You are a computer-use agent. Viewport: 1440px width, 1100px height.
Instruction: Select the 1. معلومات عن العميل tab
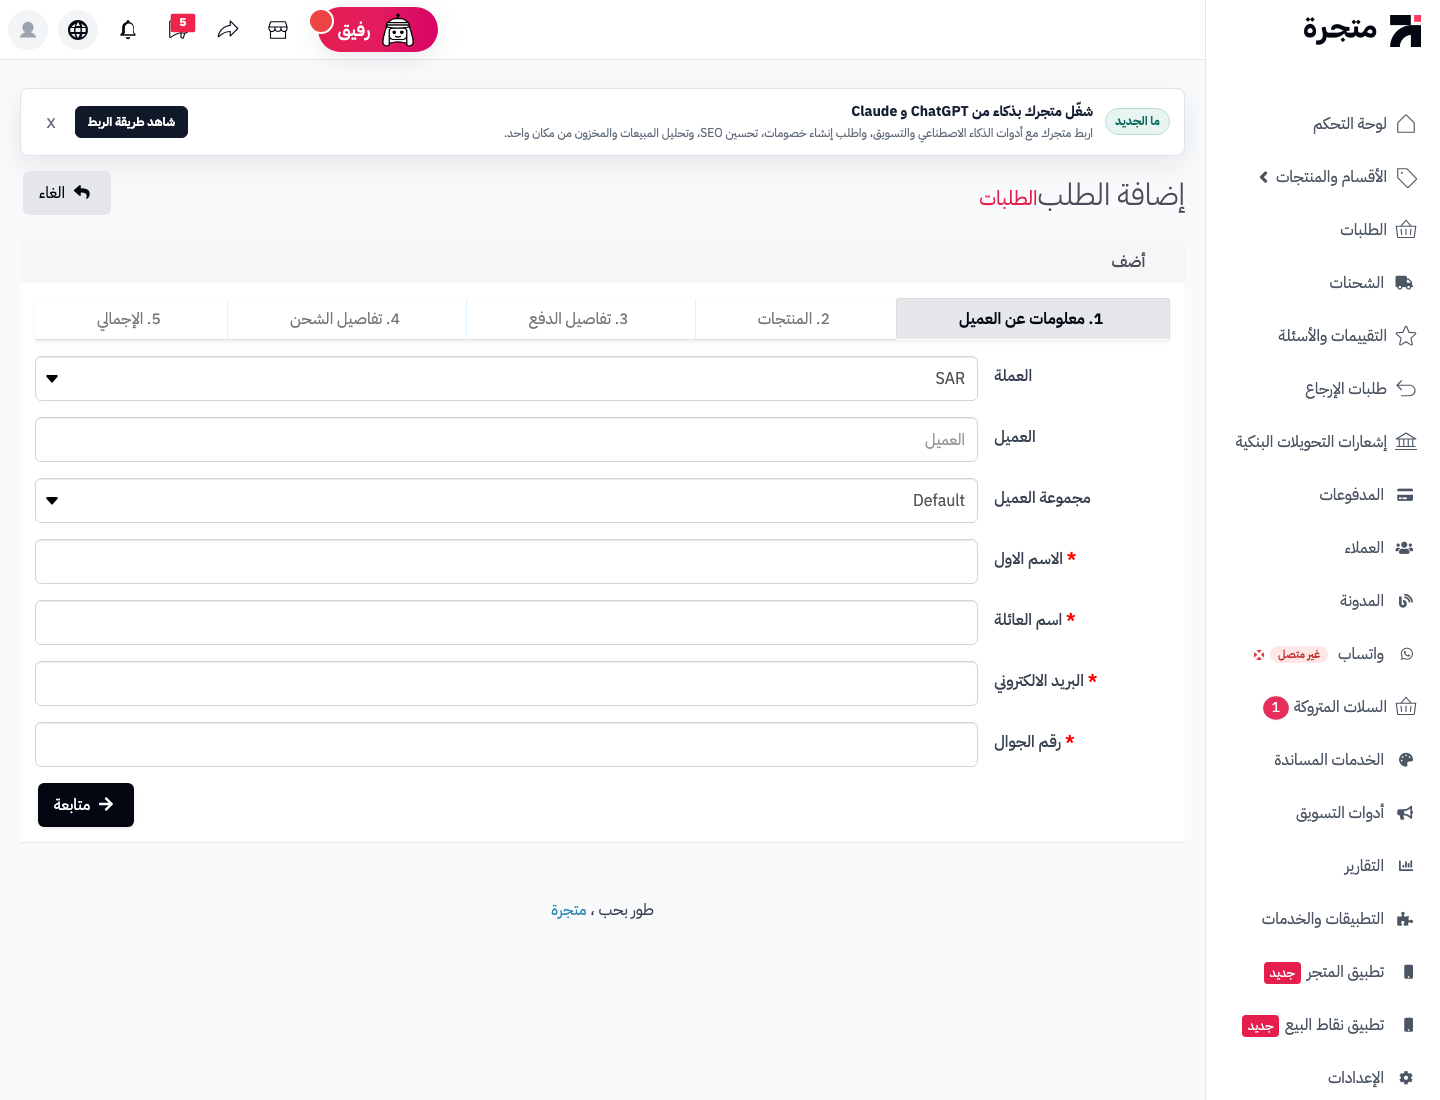(1032, 319)
